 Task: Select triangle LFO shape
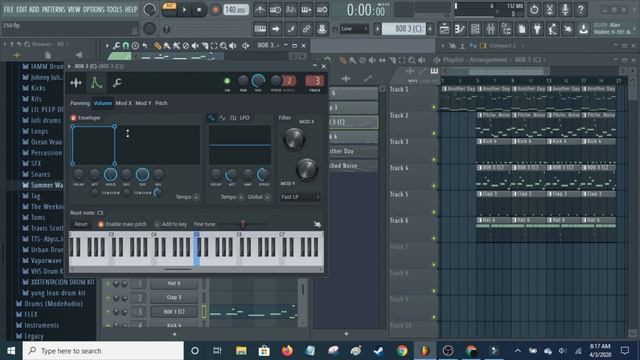pyautogui.click(x=222, y=118)
